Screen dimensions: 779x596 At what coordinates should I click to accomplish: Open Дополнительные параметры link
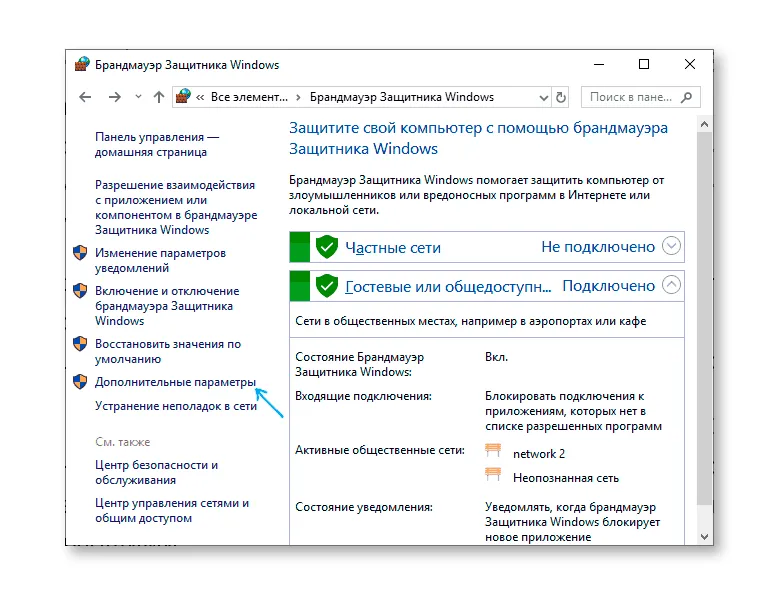(x=175, y=382)
